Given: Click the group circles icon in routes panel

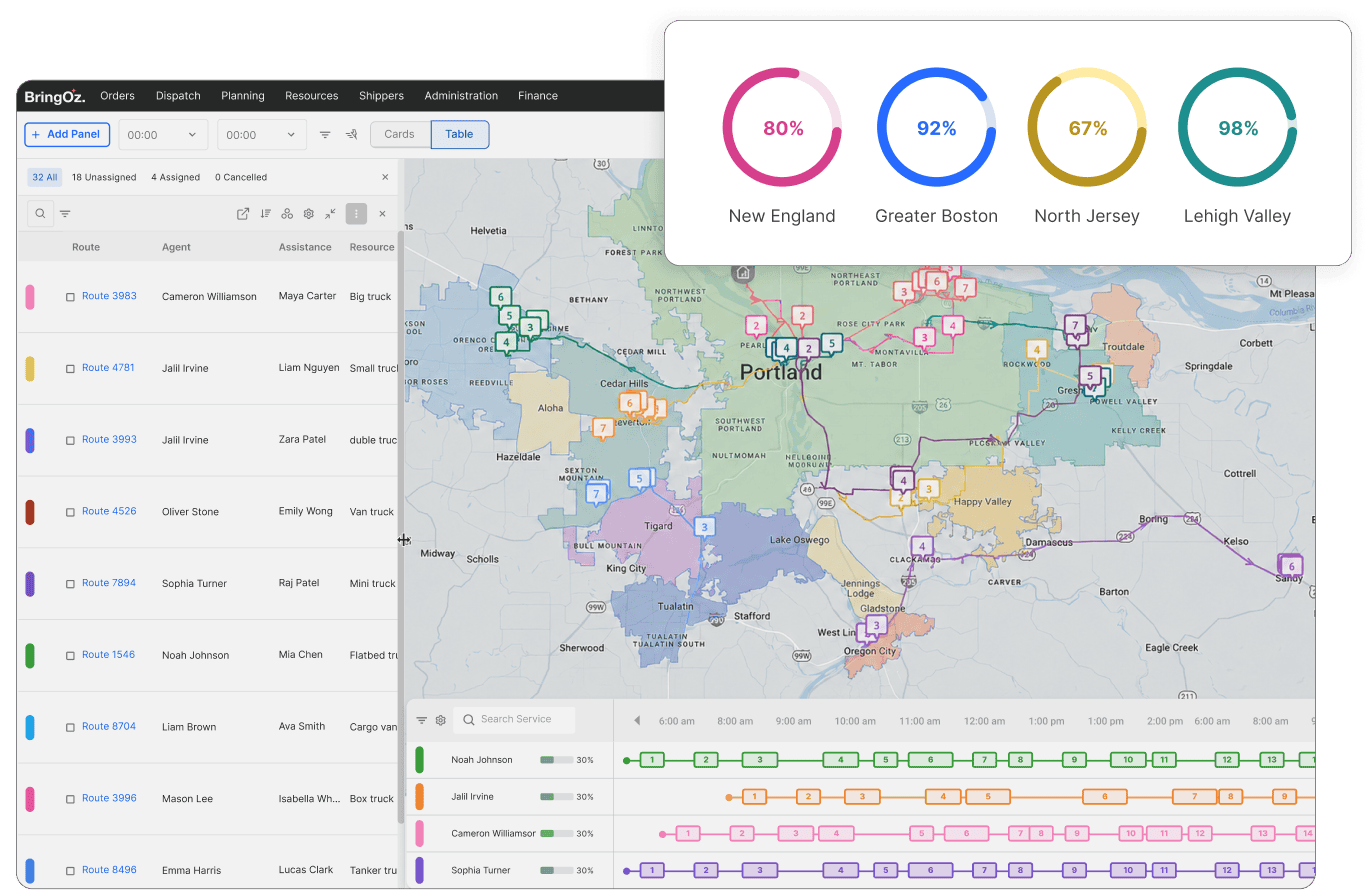Looking at the screenshot, I should click(287, 213).
